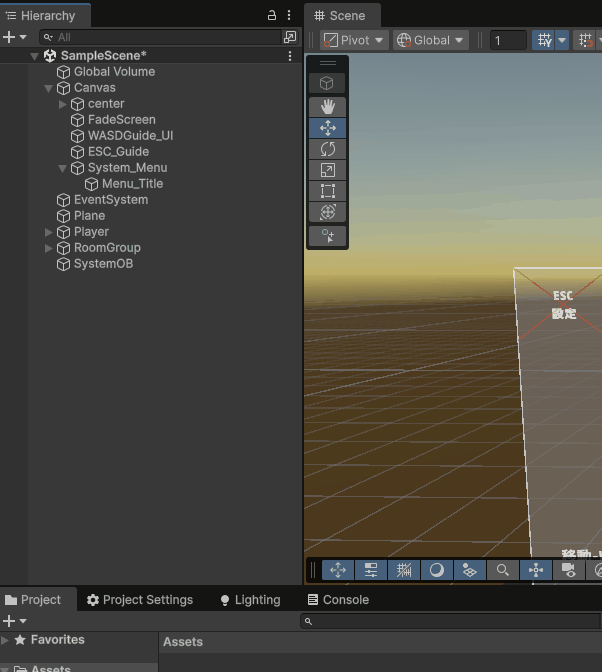This screenshot has width=602, height=672.
Task: Select the Transform tool
Action: 327,212
